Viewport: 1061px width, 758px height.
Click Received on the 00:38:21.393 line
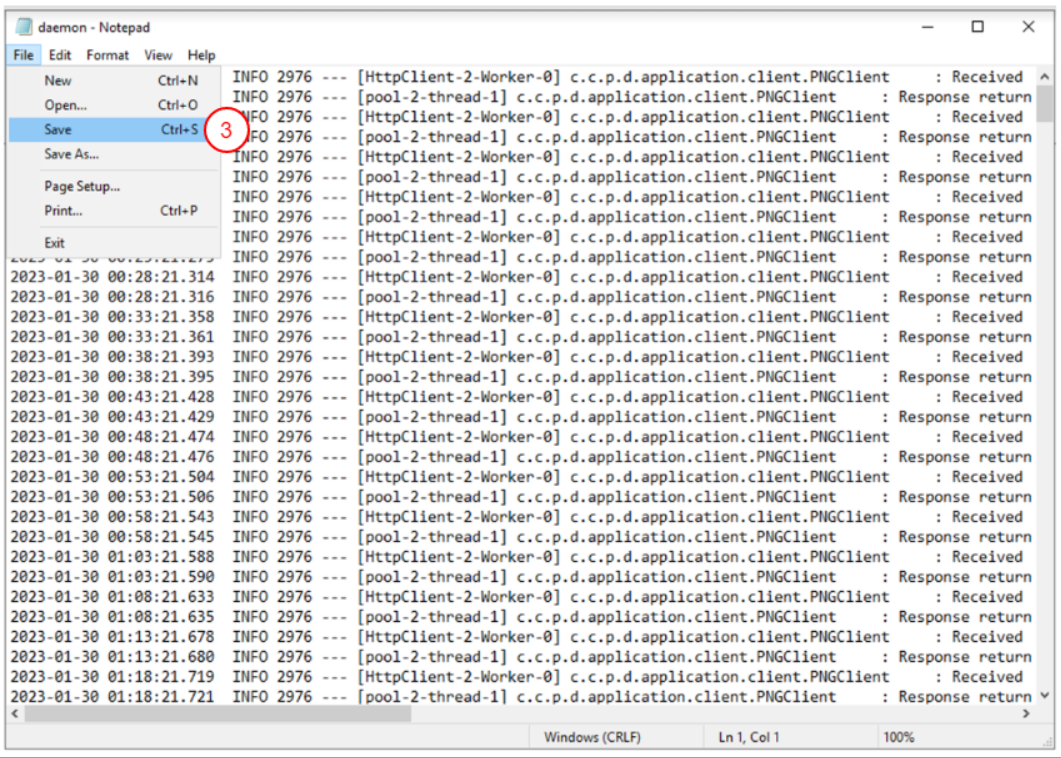pos(987,357)
